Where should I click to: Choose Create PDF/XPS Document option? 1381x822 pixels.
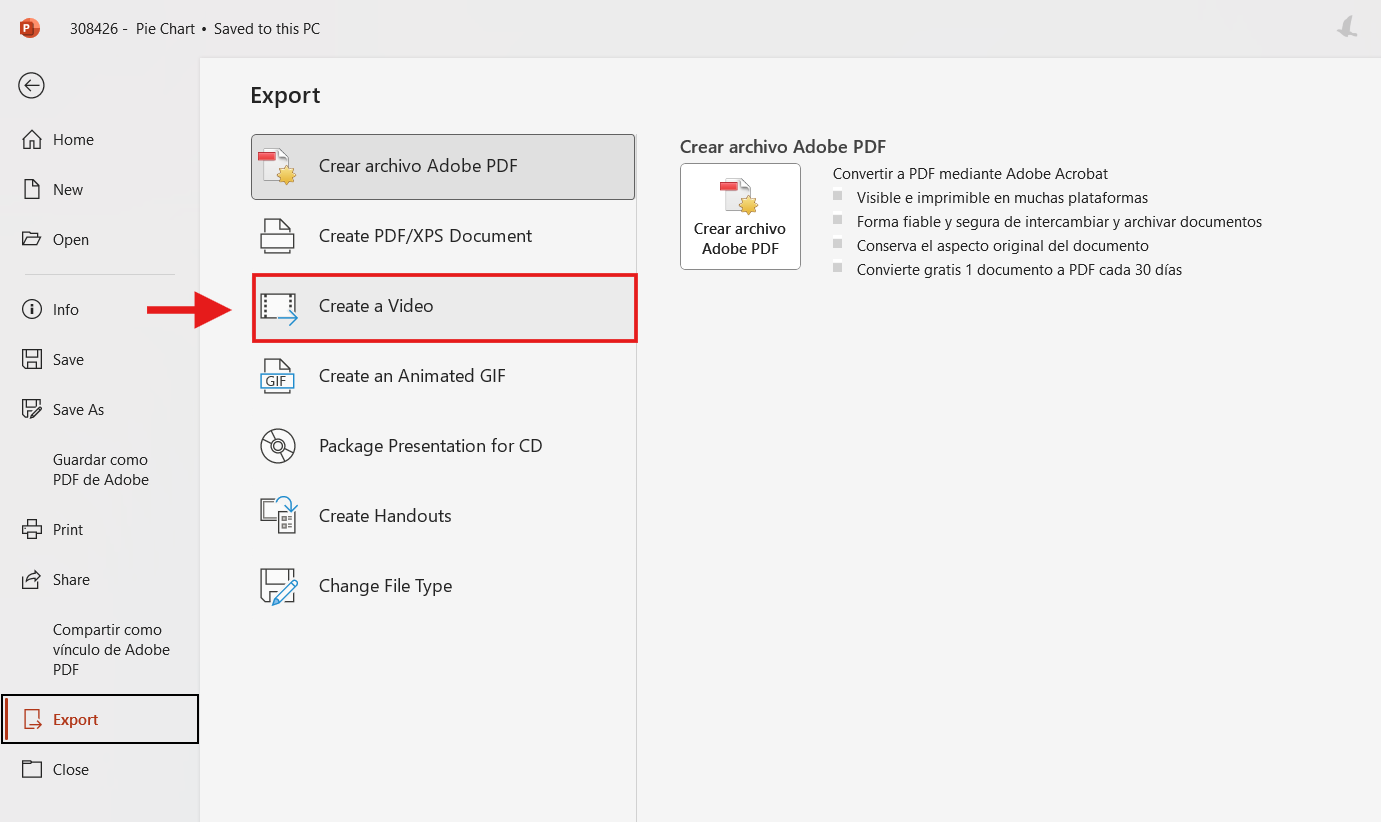tap(425, 236)
